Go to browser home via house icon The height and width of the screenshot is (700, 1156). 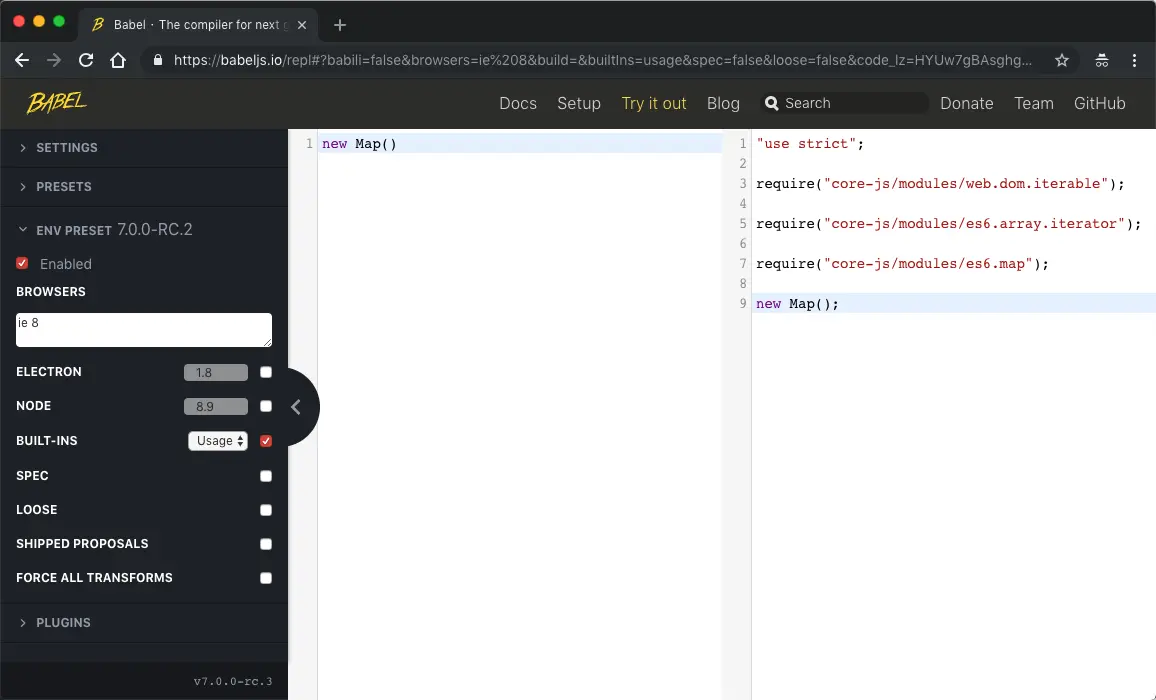coord(118,60)
